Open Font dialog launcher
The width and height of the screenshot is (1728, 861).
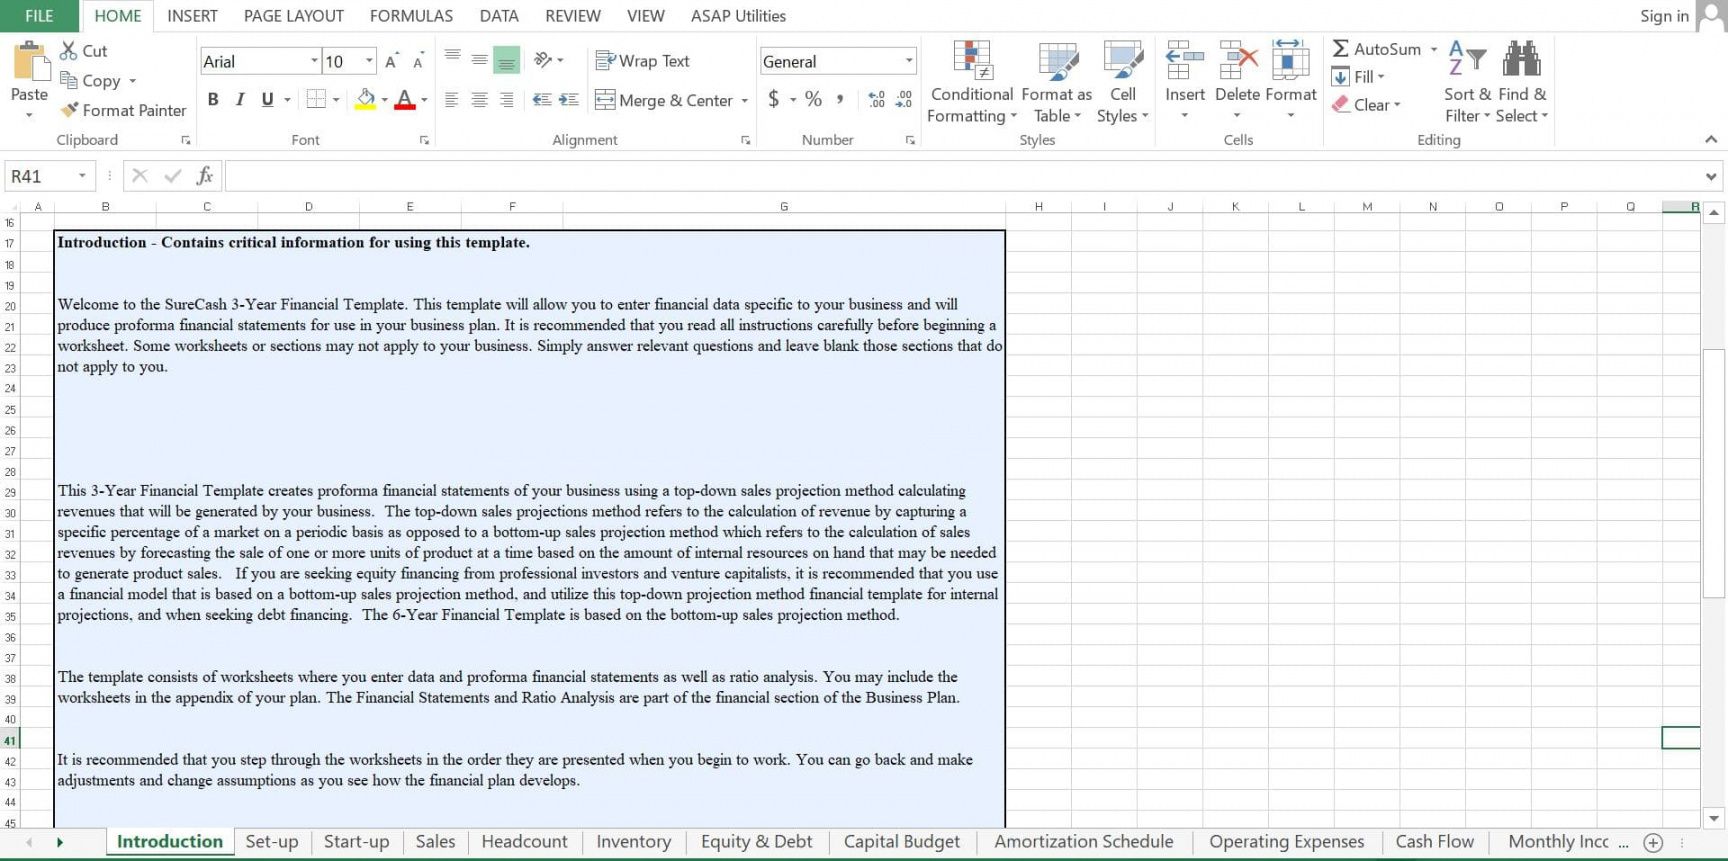[x=425, y=140]
